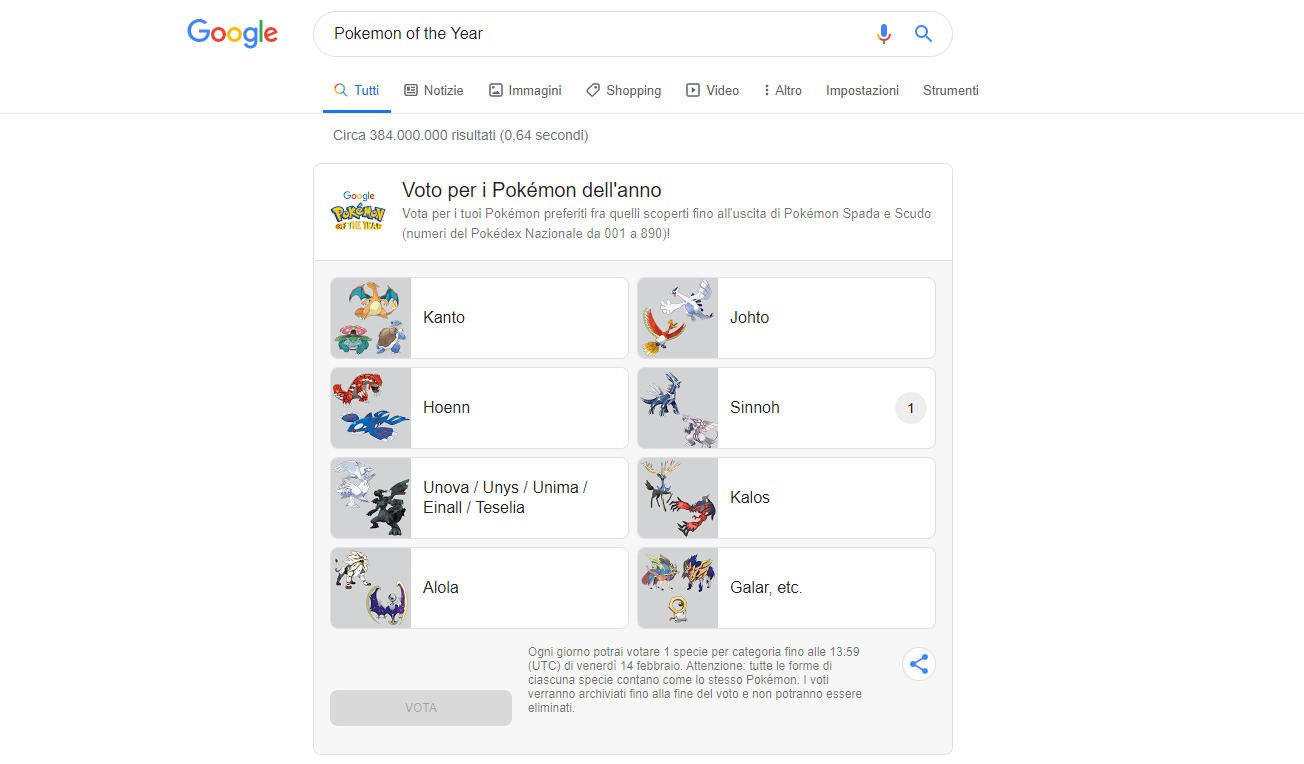
Task: Select the Johto region card
Action: click(786, 318)
